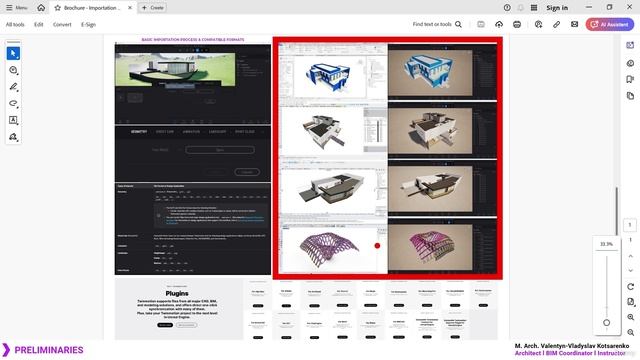This screenshot has height=360, width=640.
Task: Go to the previous page
Action: [x=631, y=256]
